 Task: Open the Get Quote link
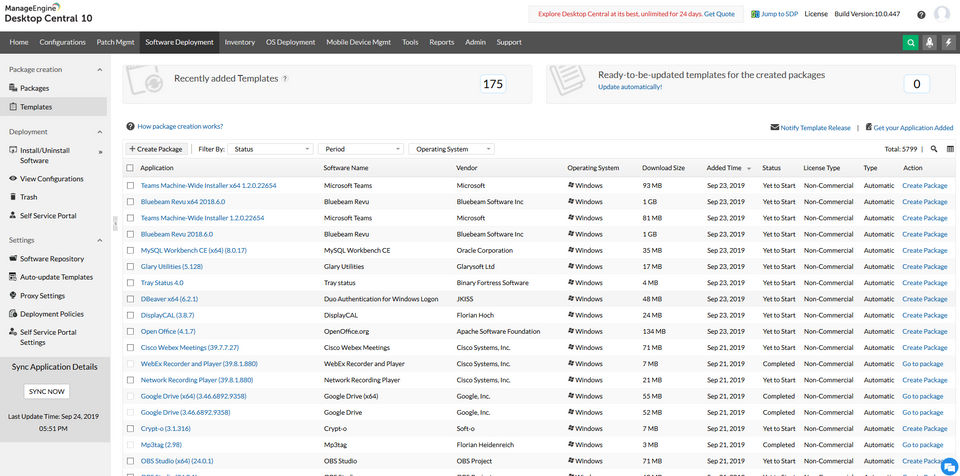point(719,13)
